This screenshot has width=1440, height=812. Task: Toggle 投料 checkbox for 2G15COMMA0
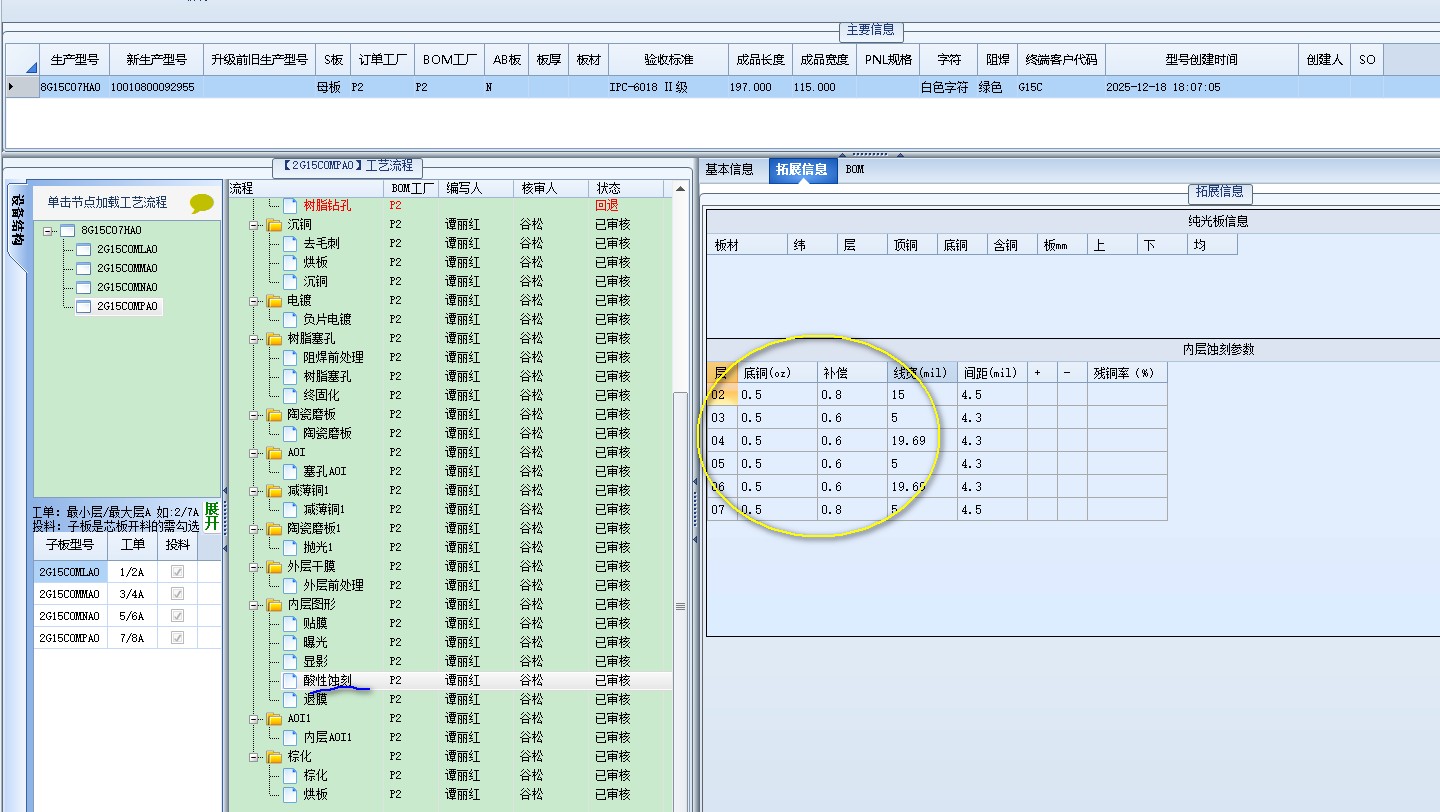pyautogui.click(x=177, y=594)
